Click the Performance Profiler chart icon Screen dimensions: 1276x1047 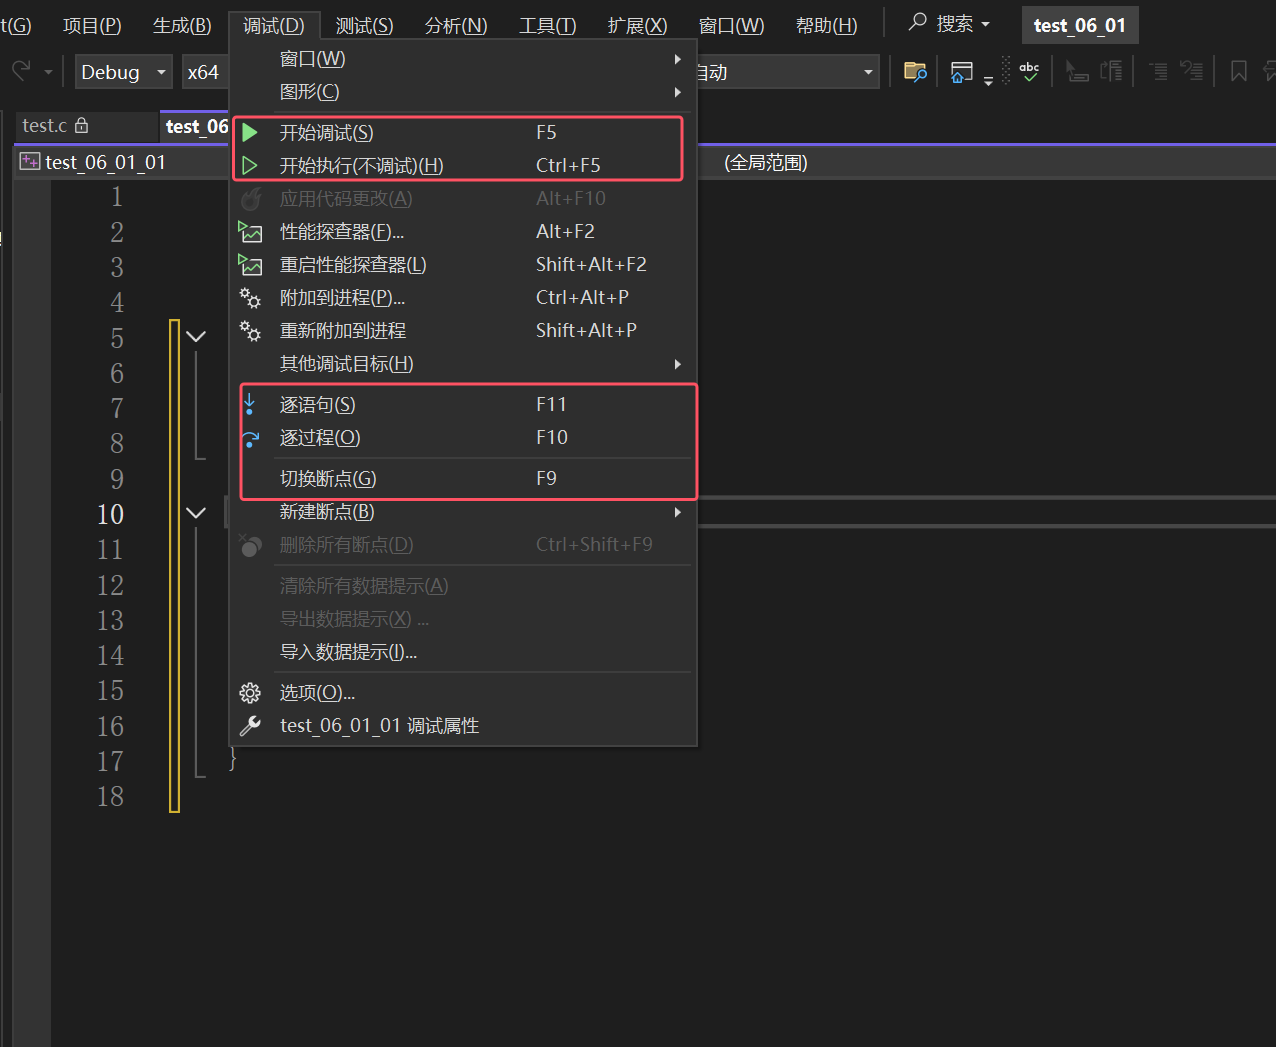coord(250,232)
